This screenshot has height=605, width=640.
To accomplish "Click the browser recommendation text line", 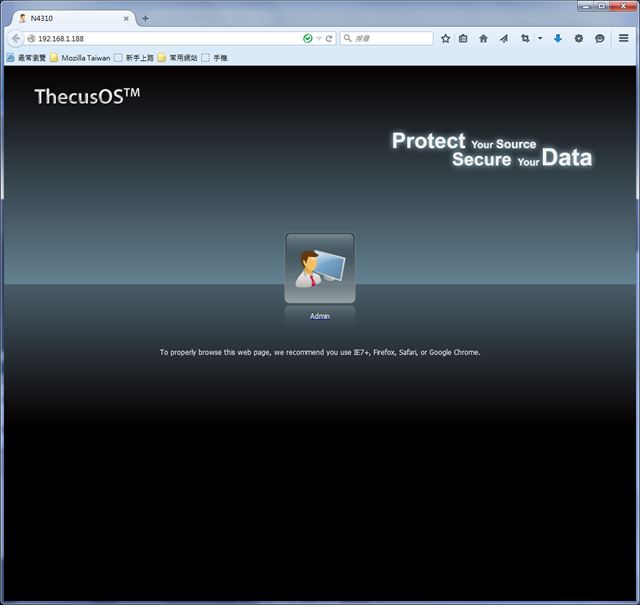I will click(x=320, y=352).
